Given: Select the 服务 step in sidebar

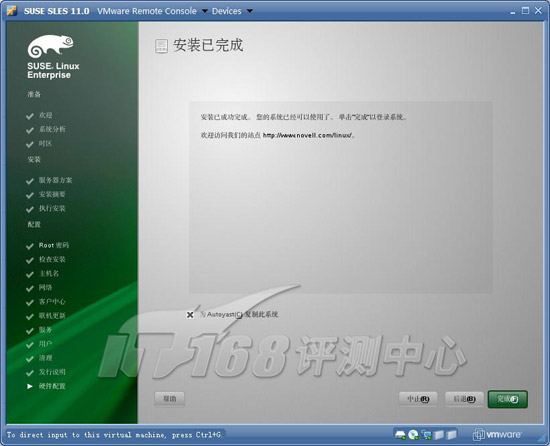Looking at the screenshot, I should pos(45,330).
